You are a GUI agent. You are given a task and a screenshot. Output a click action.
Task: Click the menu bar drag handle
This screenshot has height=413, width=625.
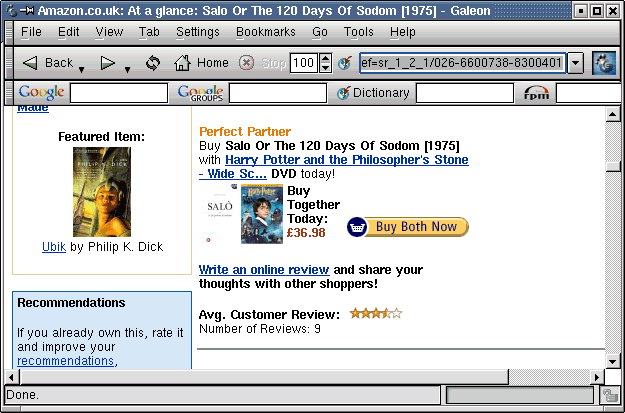click(x=9, y=32)
